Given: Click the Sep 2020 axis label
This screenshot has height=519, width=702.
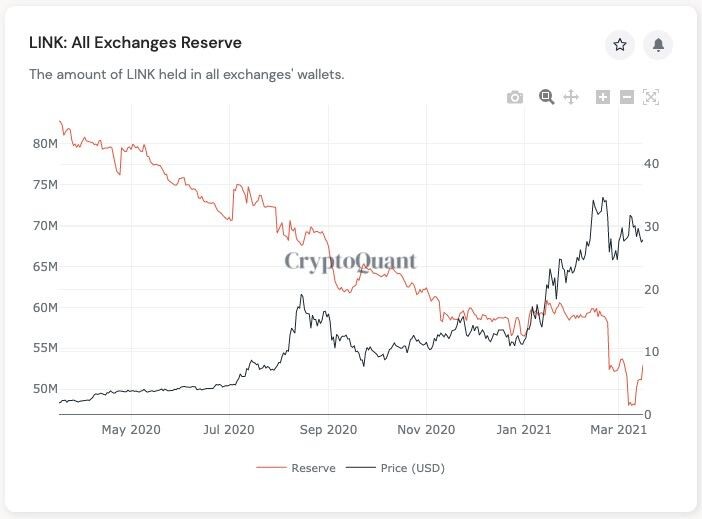Looking at the screenshot, I should [x=328, y=430].
